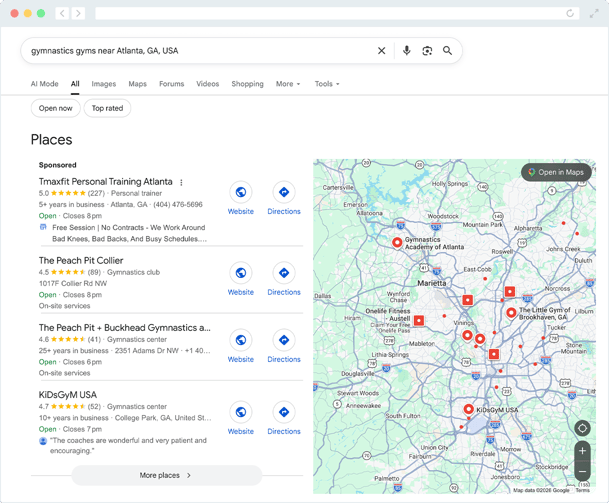The width and height of the screenshot is (609, 503).
Task: Click the Marietta label on the map
Action: pos(432,283)
